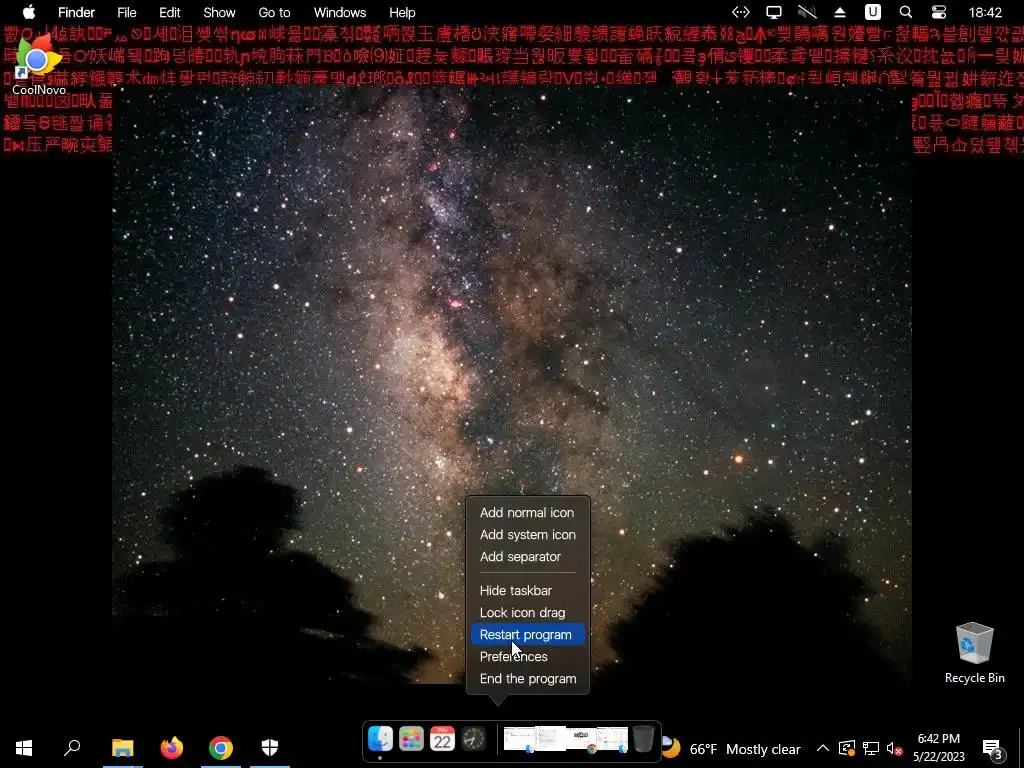Image resolution: width=1024 pixels, height=768 pixels.
Task: Click the eject icon in menu bar
Action: pos(840,12)
